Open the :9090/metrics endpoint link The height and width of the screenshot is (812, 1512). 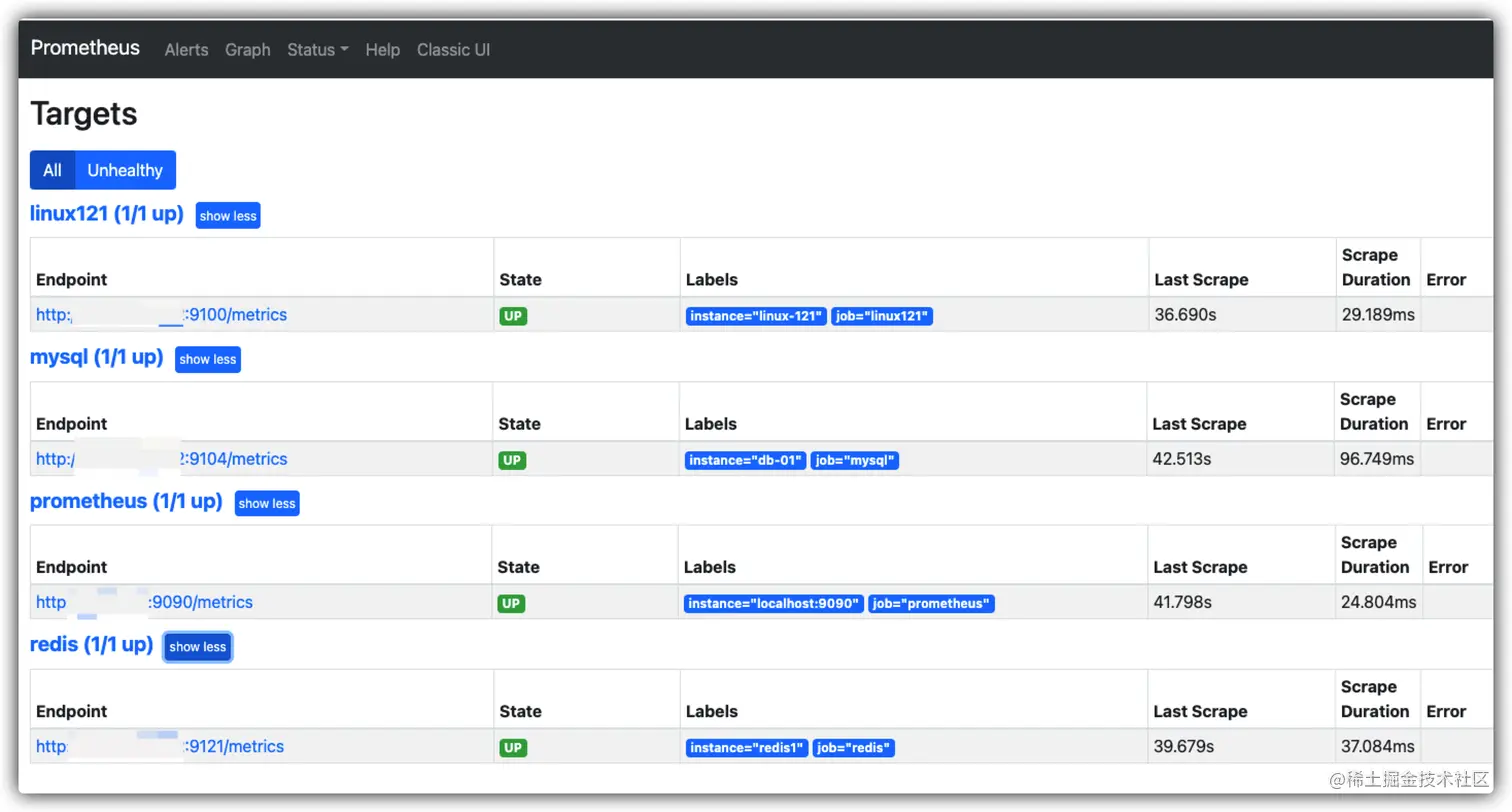144,602
